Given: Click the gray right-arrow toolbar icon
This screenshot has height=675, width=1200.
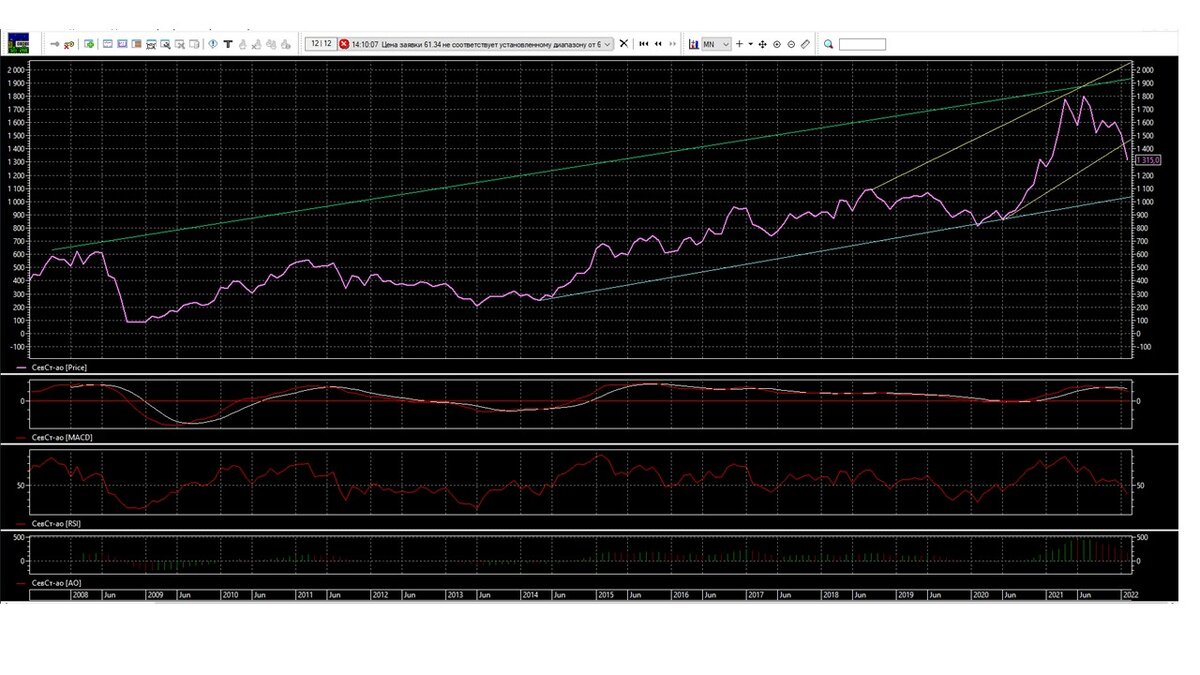Looking at the screenshot, I should tap(55, 44).
